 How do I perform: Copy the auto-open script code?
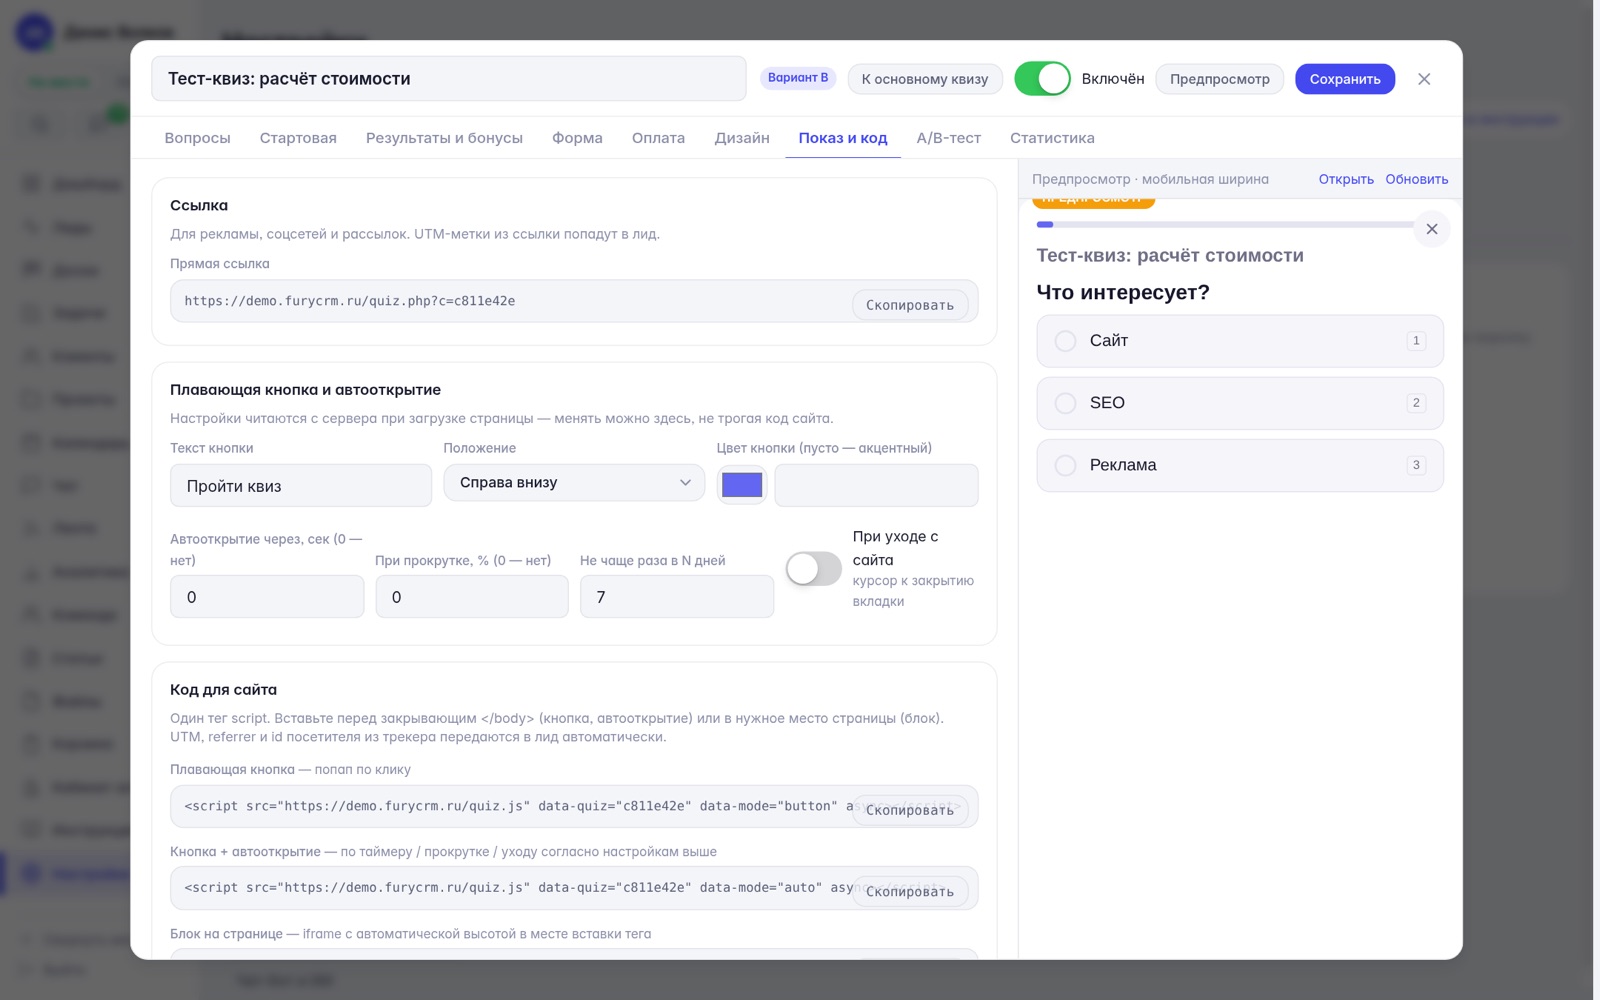pos(910,891)
